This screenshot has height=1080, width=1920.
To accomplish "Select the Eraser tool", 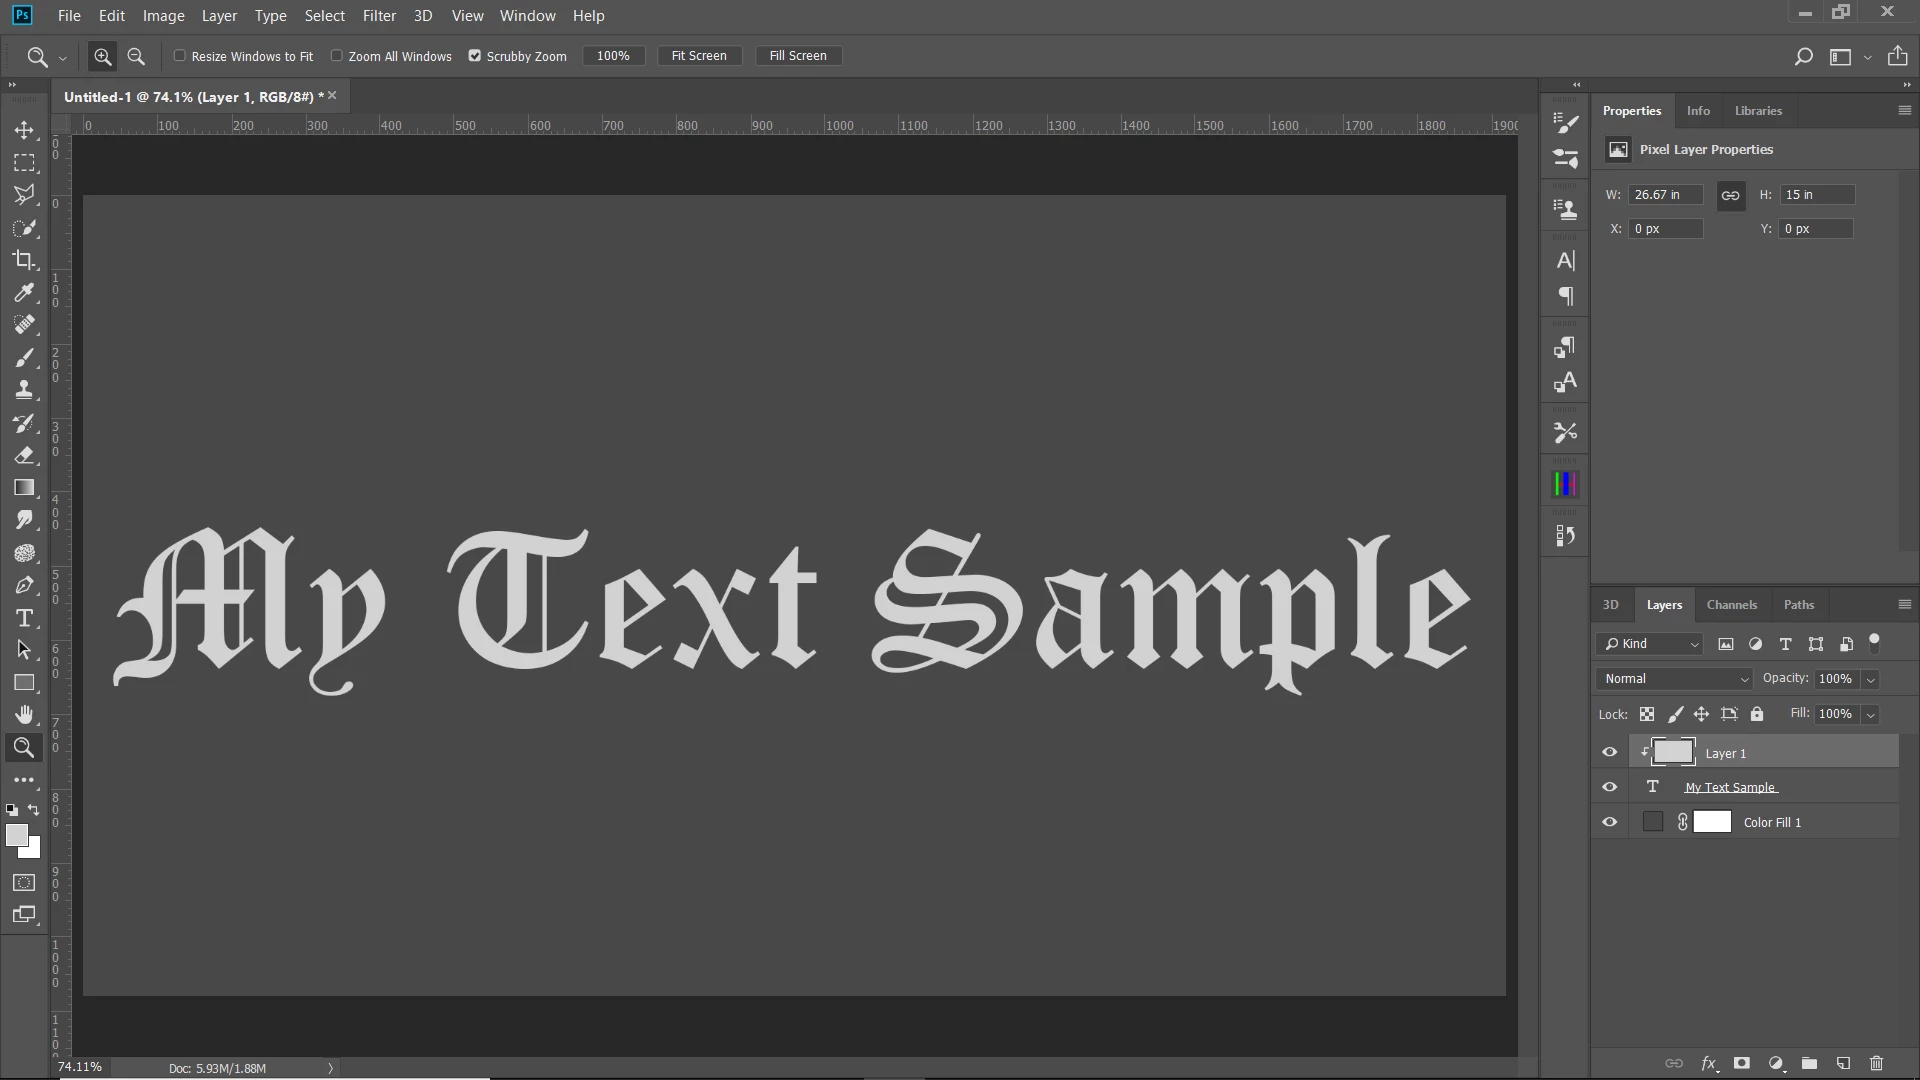I will [x=24, y=456].
